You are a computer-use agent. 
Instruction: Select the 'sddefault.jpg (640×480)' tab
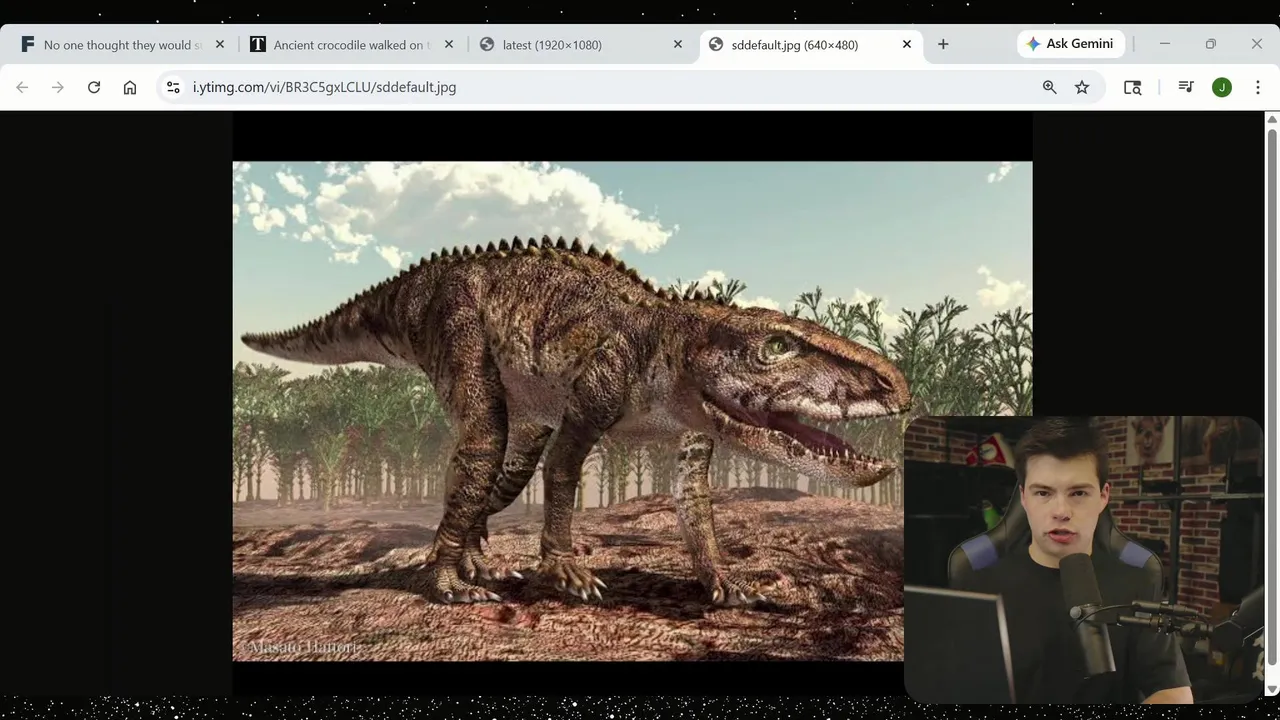click(811, 44)
